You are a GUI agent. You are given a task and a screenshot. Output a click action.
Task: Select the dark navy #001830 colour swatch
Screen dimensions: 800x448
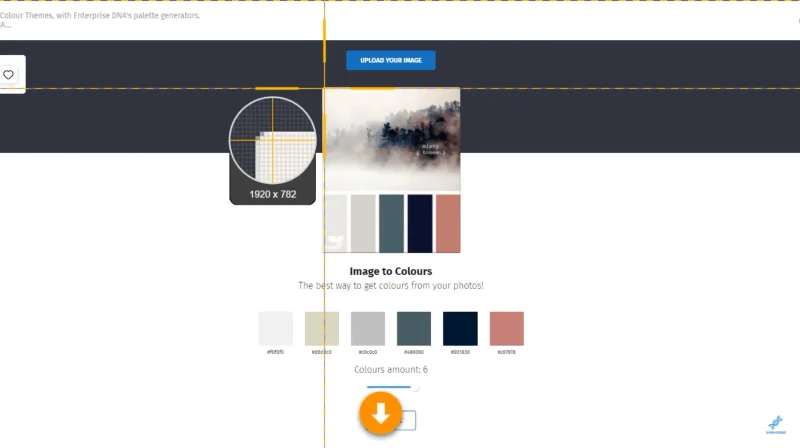pyautogui.click(x=460, y=329)
